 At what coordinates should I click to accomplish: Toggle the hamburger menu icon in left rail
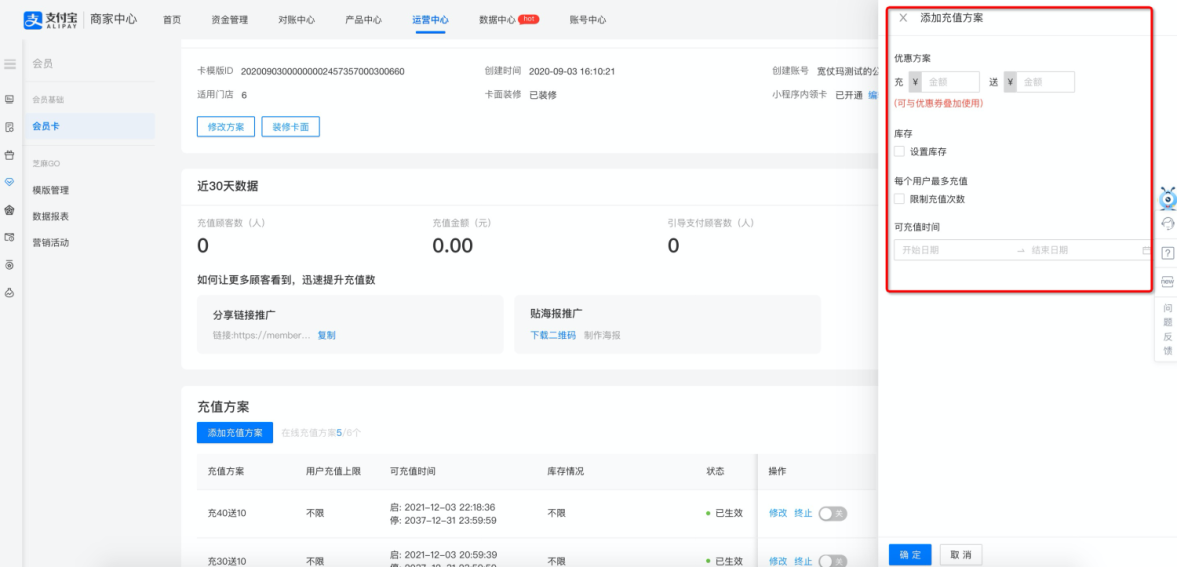pyautogui.click(x=10, y=64)
